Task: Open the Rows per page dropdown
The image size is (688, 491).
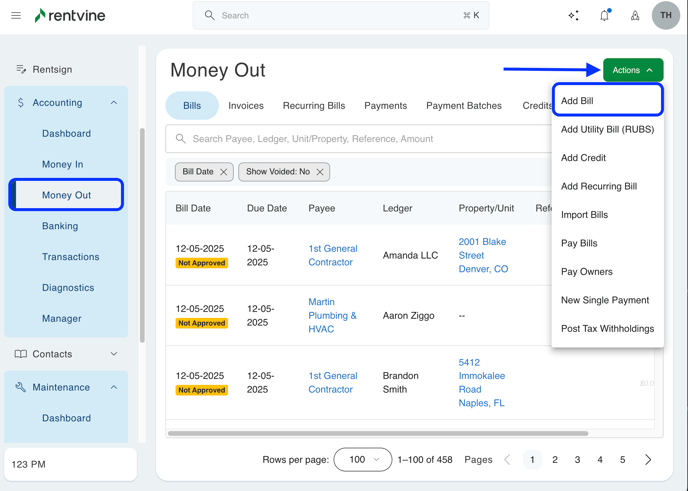Action: click(x=363, y=460)
